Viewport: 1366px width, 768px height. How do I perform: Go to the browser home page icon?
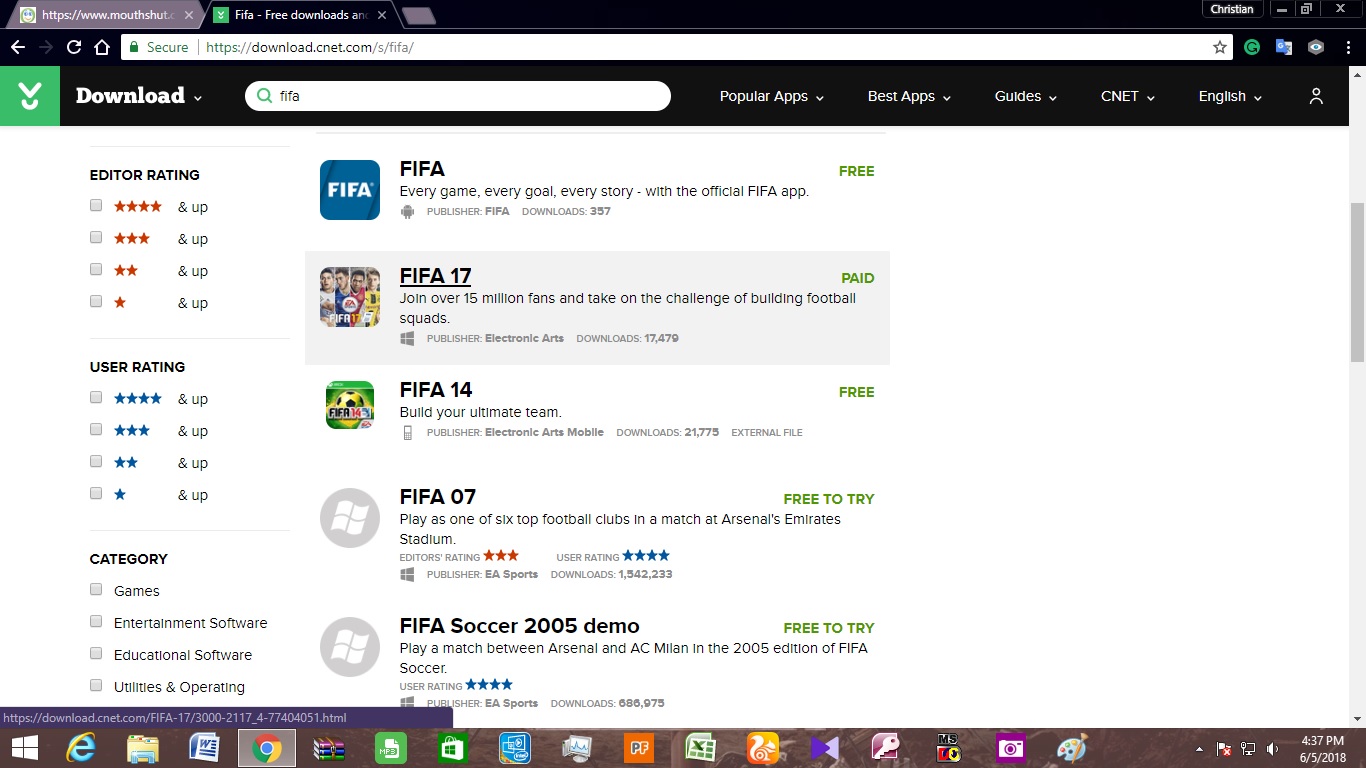[102, 47]
